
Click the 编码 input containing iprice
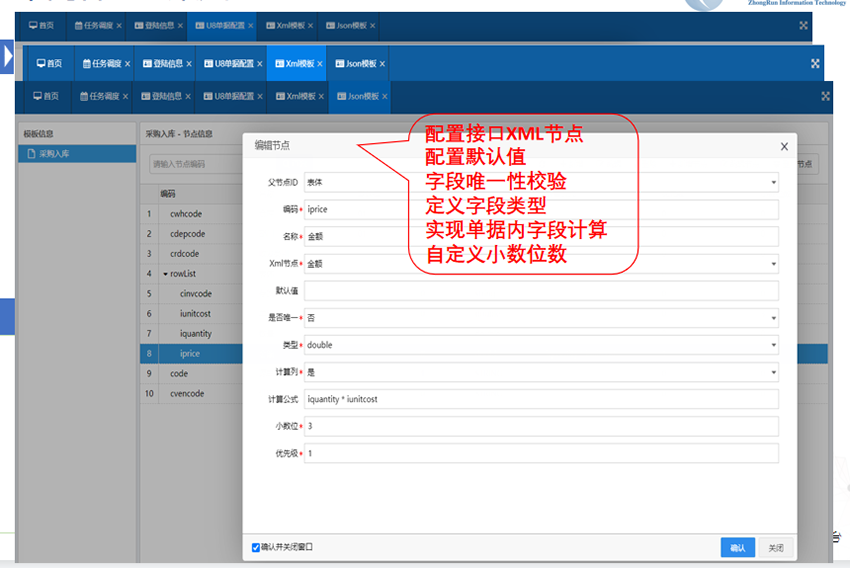tap(541, 210)
